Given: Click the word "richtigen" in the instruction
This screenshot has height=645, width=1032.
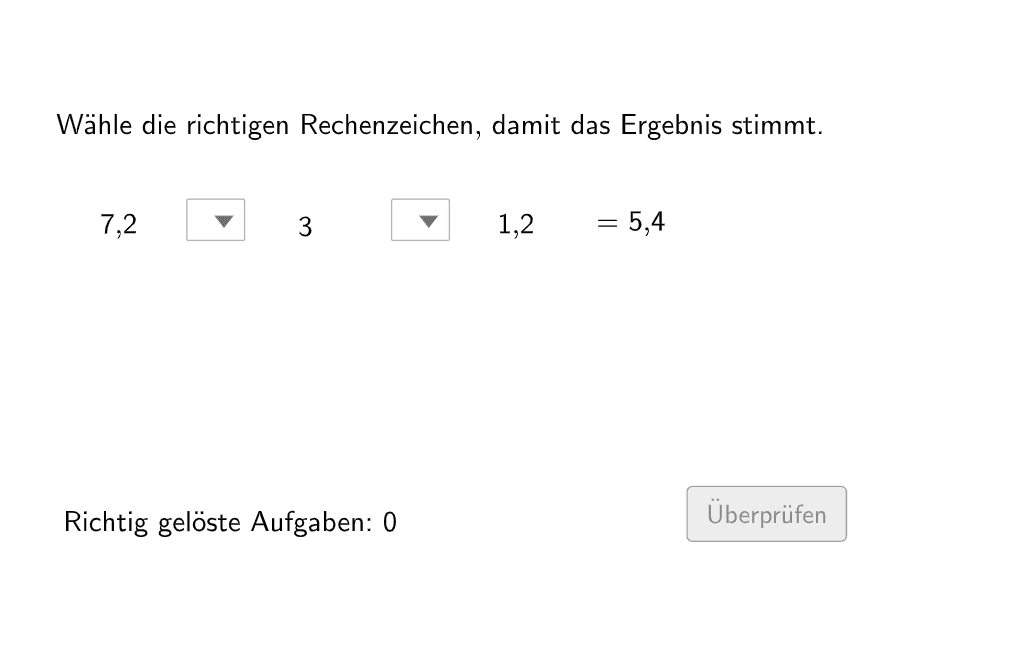Looking at the screenshot, I should click(x=238, y=127).
